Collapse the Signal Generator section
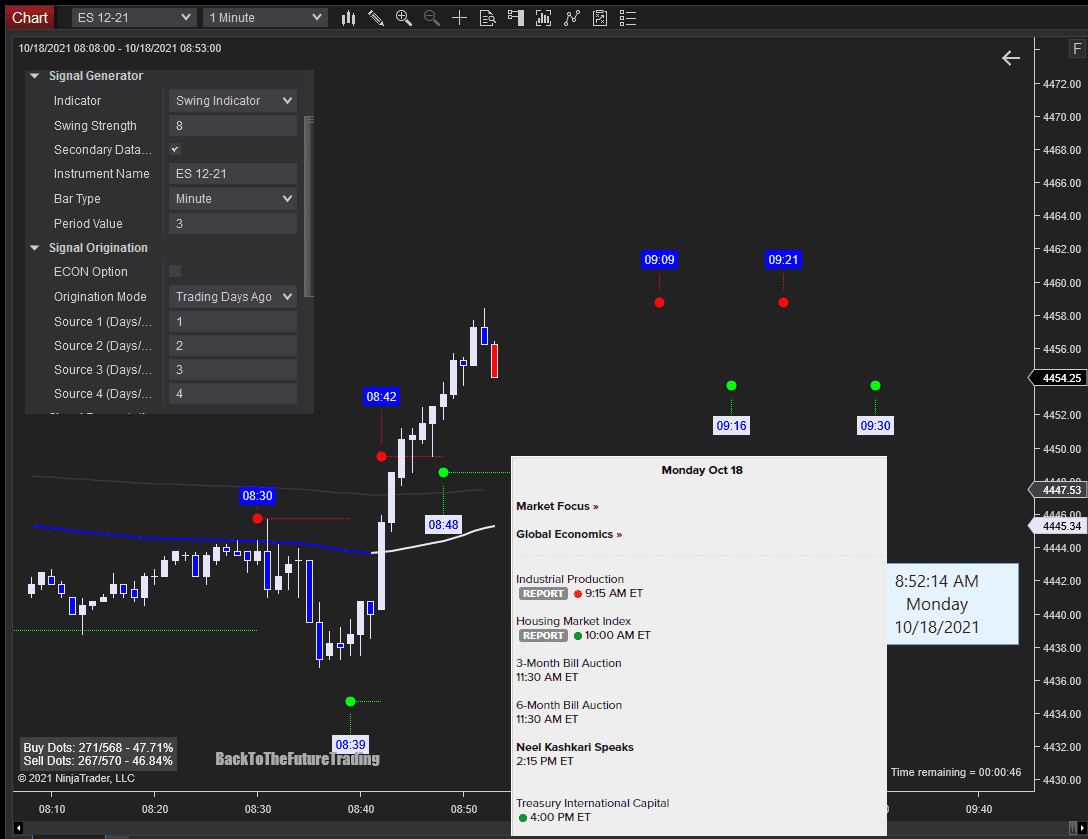Screen dimensions: 1088x839 click(x=35, y=76)
